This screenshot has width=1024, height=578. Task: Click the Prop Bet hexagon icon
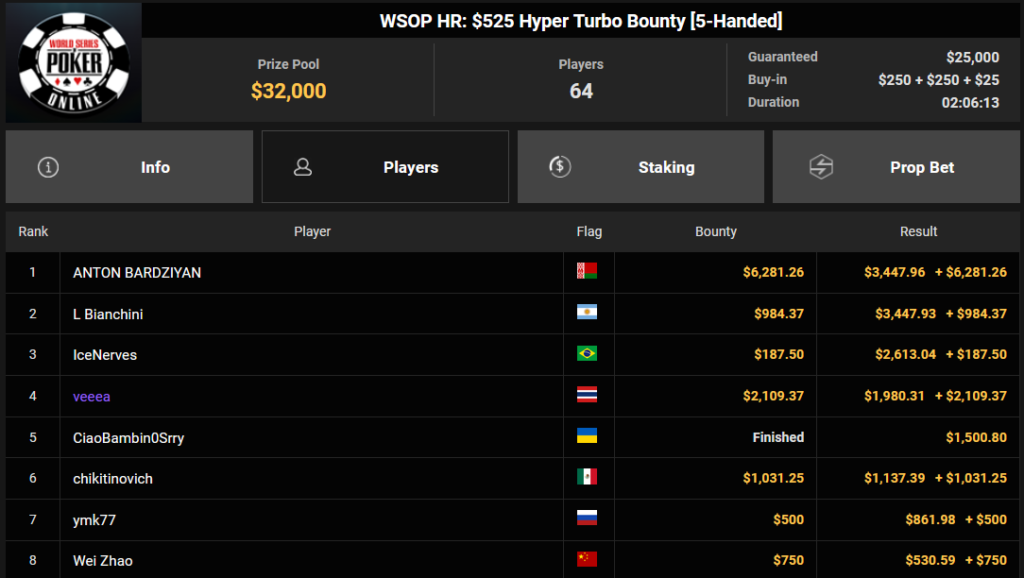point(821,167)
